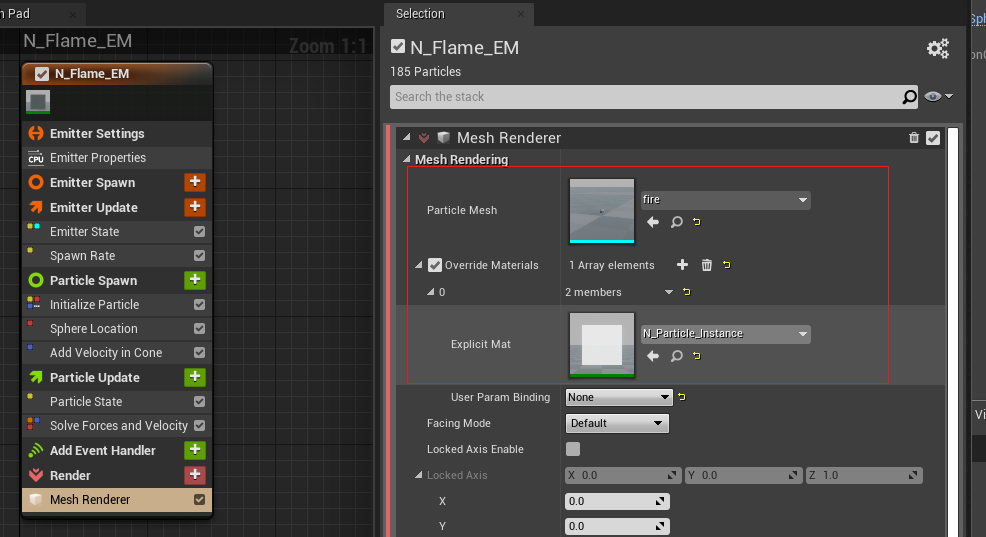Image resolution: width=986 pixels, height=537 pixels.
Task: Delete the Mesh Renderer with trash icon
Action: point(914,138)
